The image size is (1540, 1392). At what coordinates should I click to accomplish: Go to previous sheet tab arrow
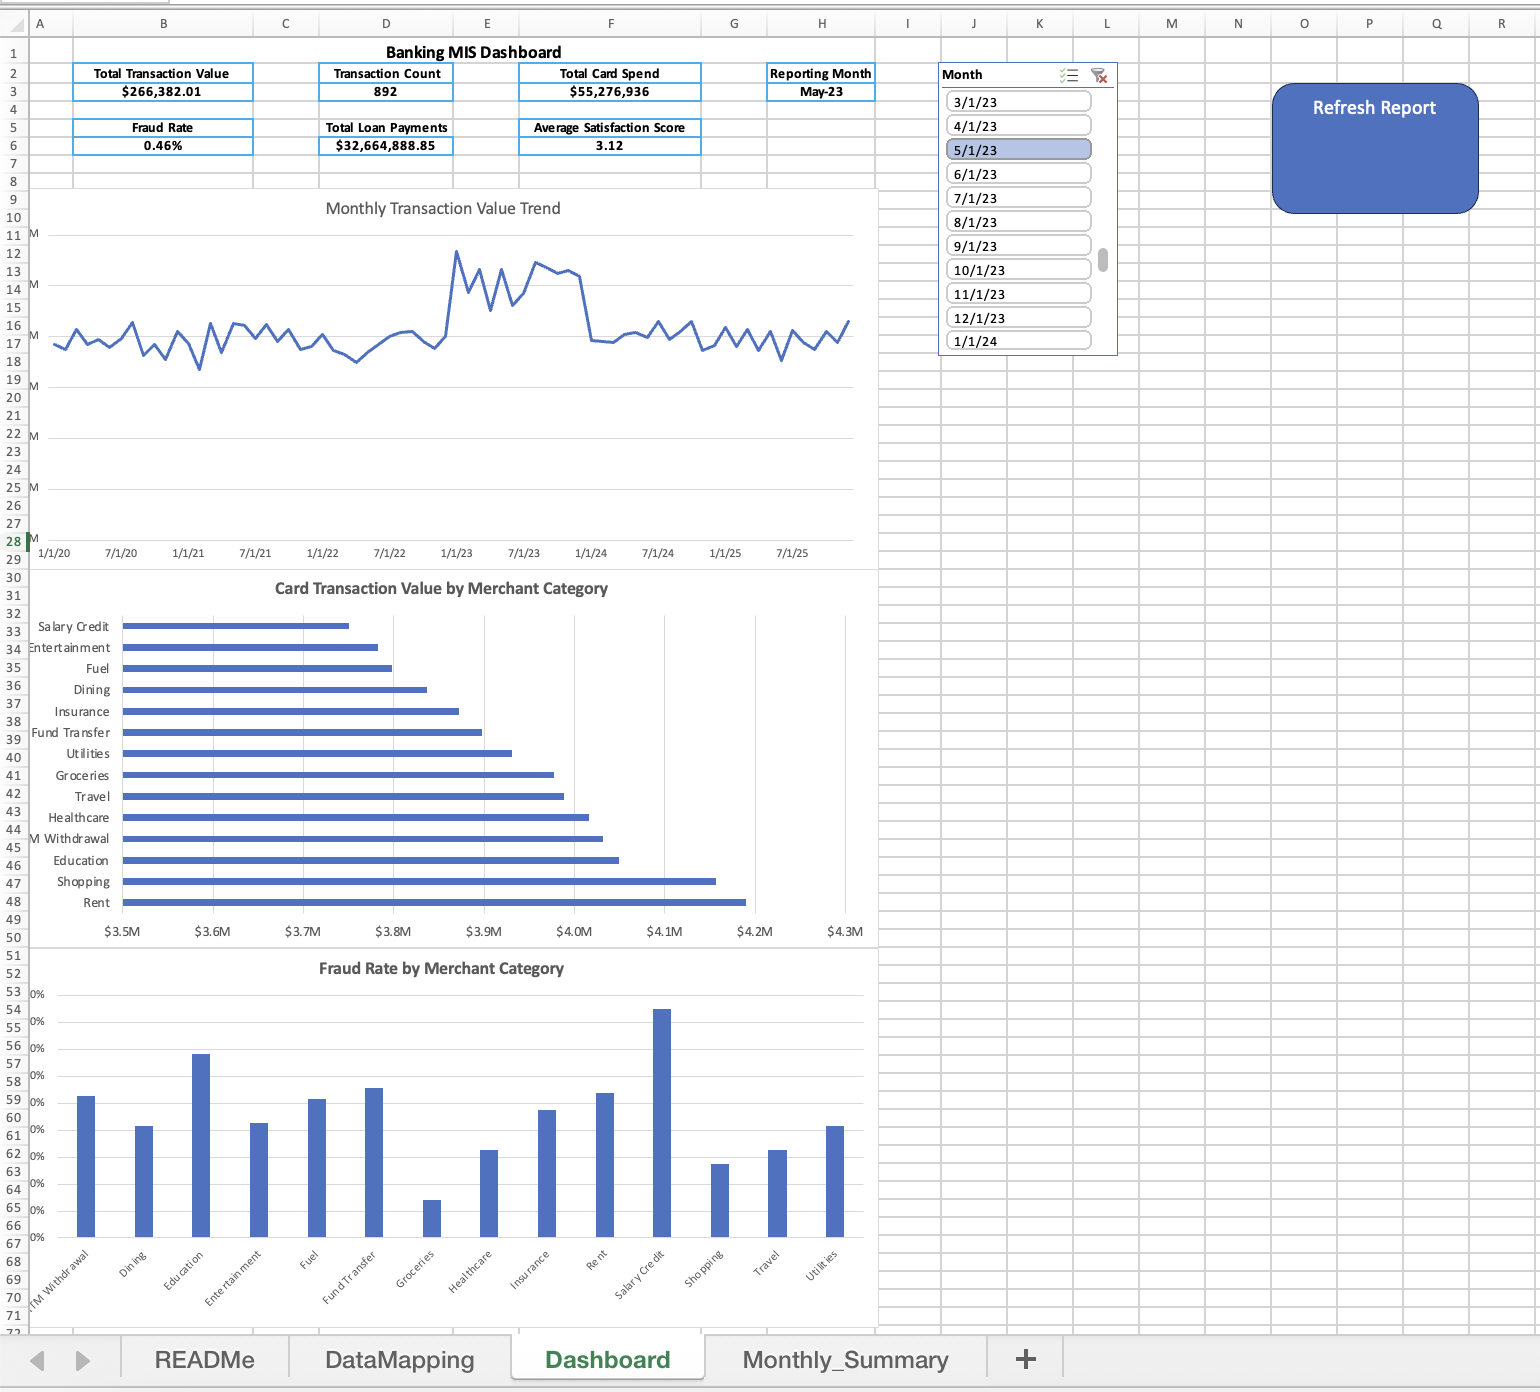(38, 1360)
